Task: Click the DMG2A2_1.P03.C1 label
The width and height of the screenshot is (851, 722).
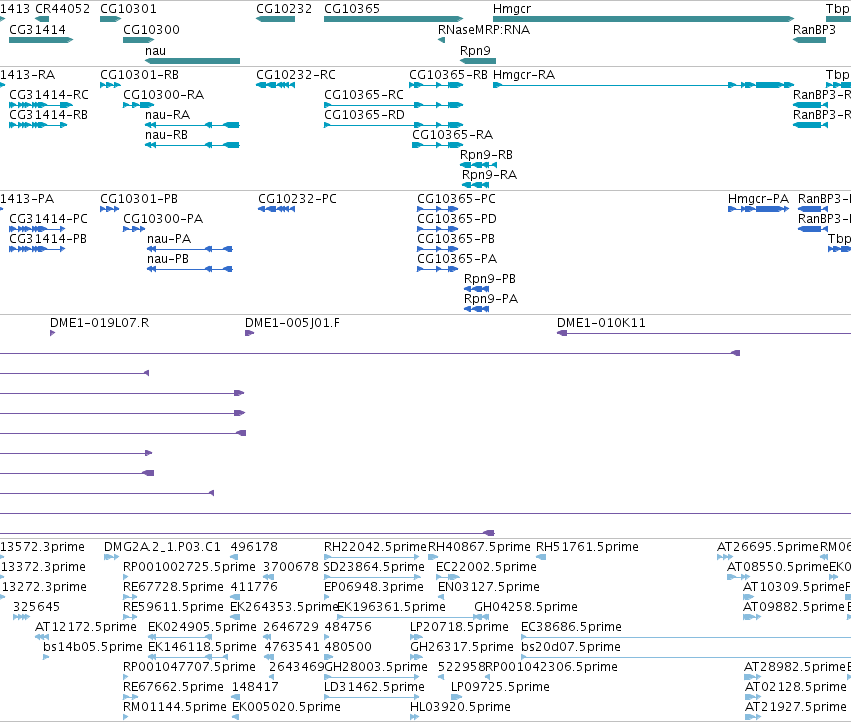Action: coord(162,547)
